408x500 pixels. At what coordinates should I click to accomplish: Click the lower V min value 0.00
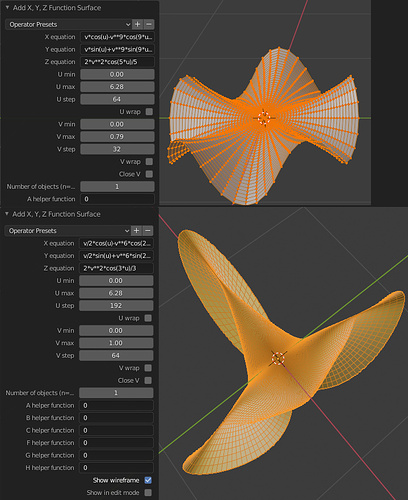pos(116,331)
